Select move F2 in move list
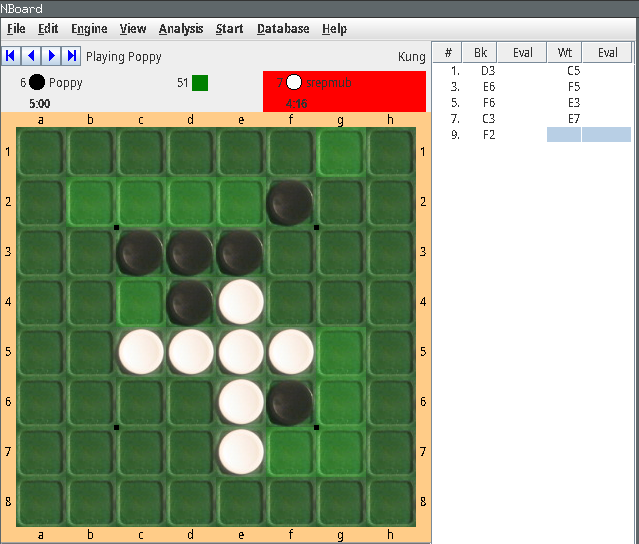639x544 pixels. pos(489,134)
